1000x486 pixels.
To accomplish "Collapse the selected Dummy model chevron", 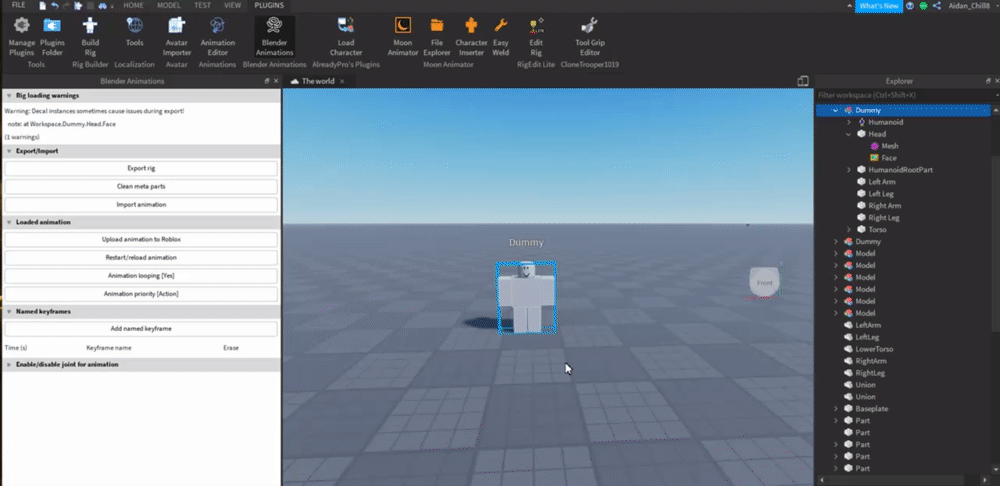I will pos(835,110).
